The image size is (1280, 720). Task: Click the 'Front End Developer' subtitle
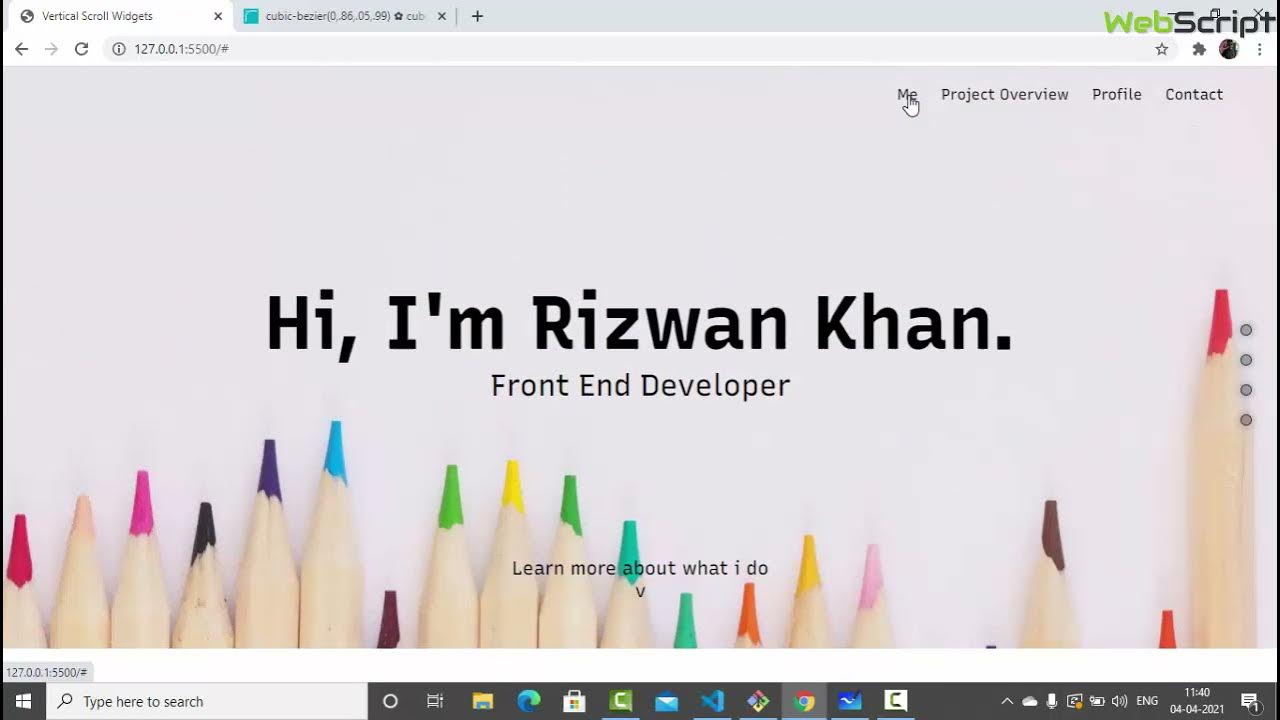[x=640, y=385]
